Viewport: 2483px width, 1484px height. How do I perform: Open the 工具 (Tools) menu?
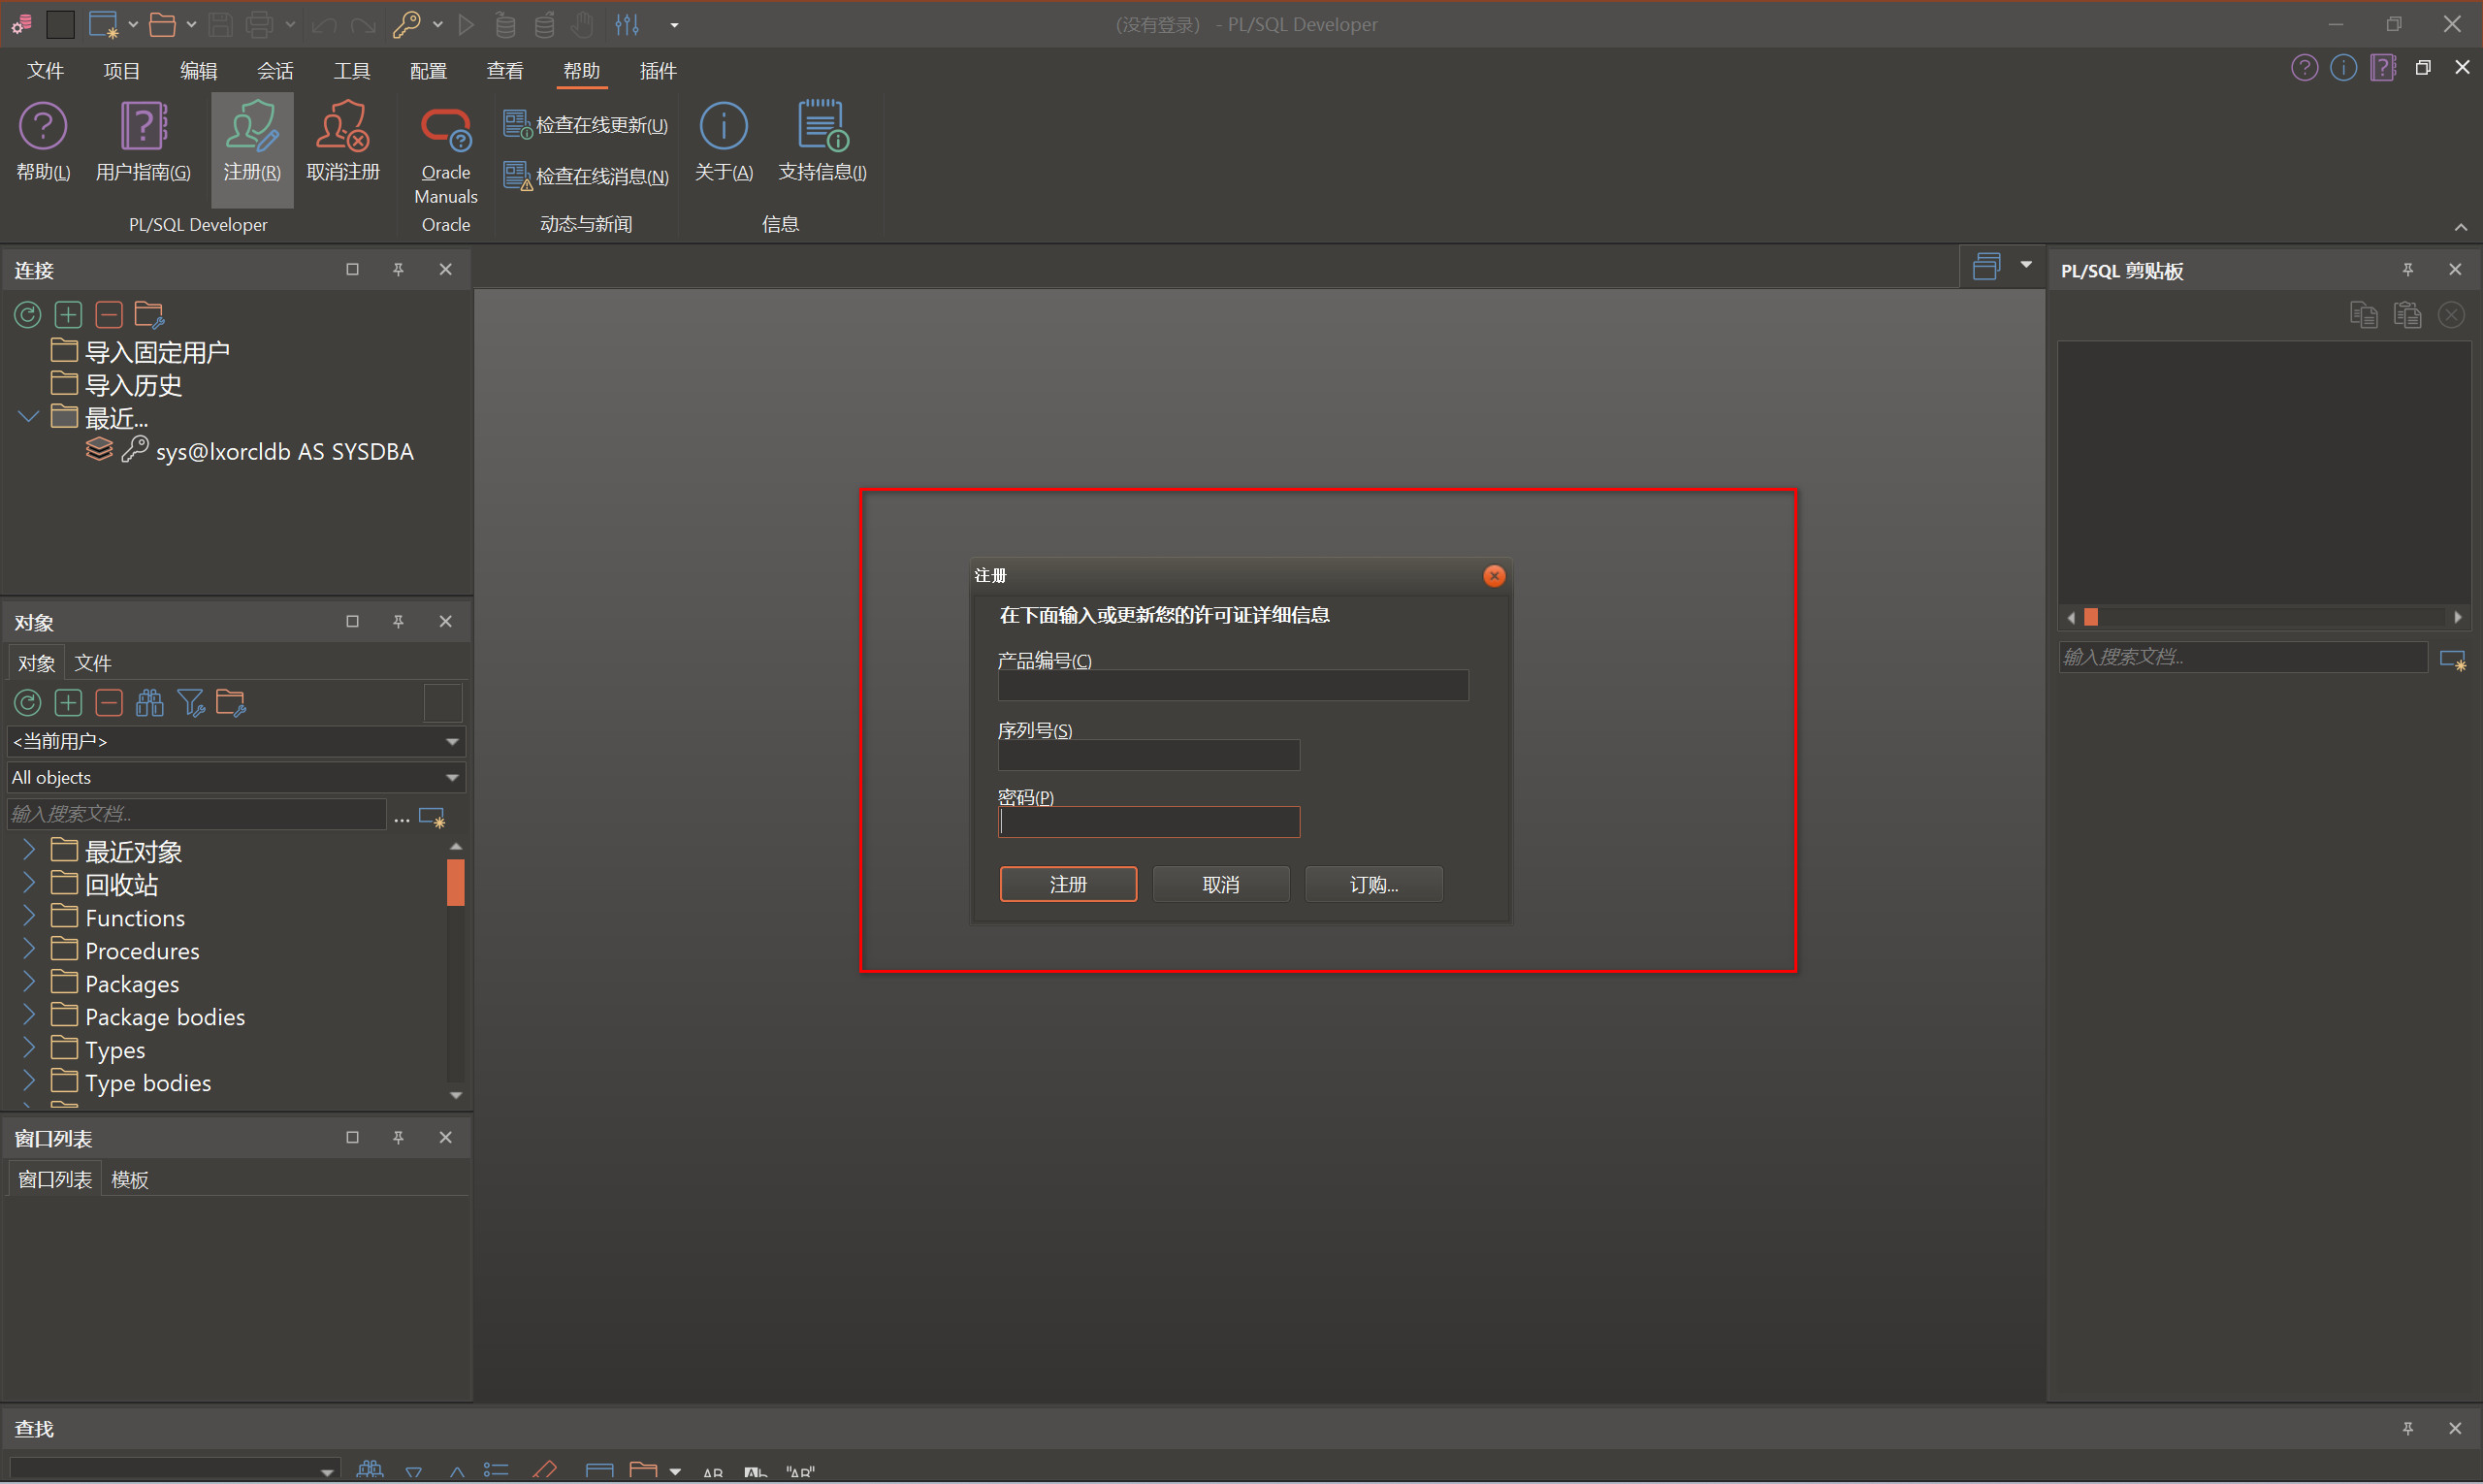[352, 71]
